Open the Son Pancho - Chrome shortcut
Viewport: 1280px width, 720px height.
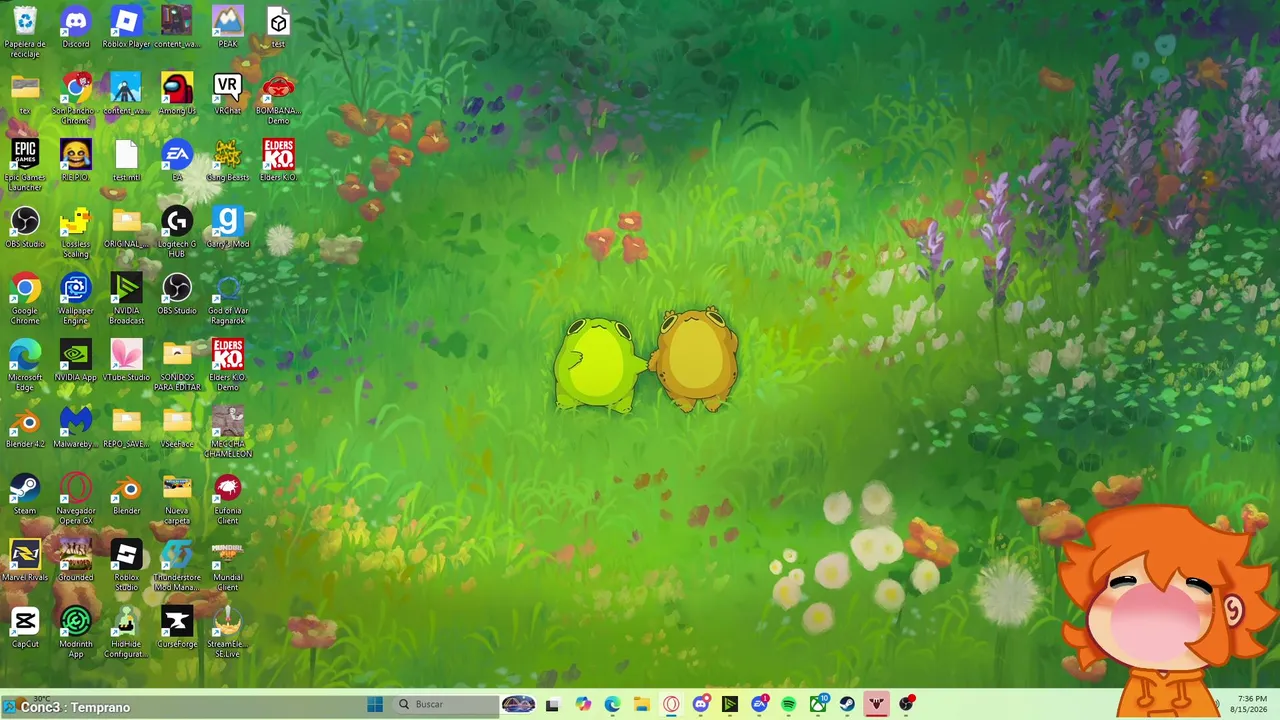click(76, 99)
